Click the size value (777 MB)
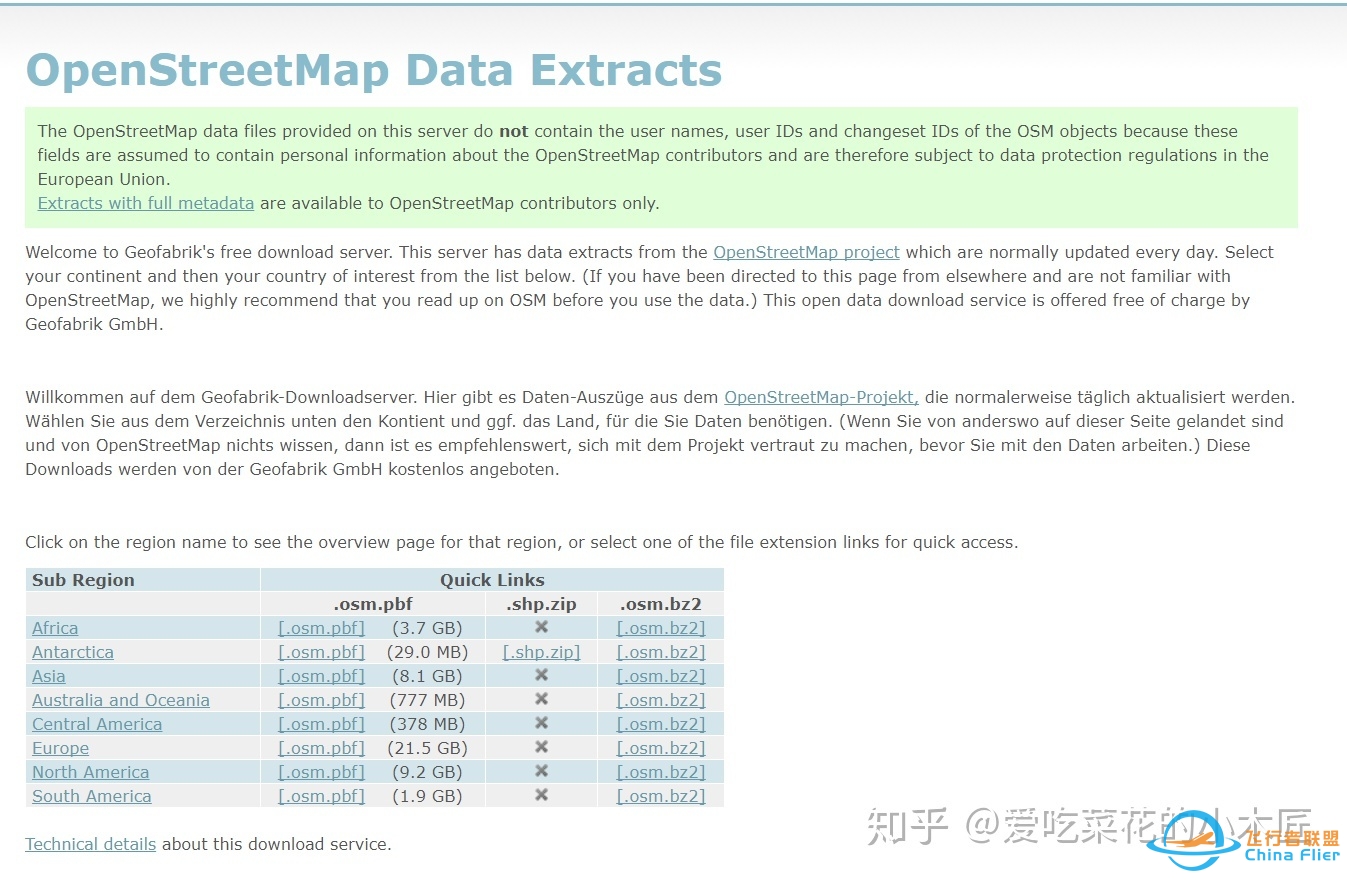The image size is (1347, 881). point(427,700)
